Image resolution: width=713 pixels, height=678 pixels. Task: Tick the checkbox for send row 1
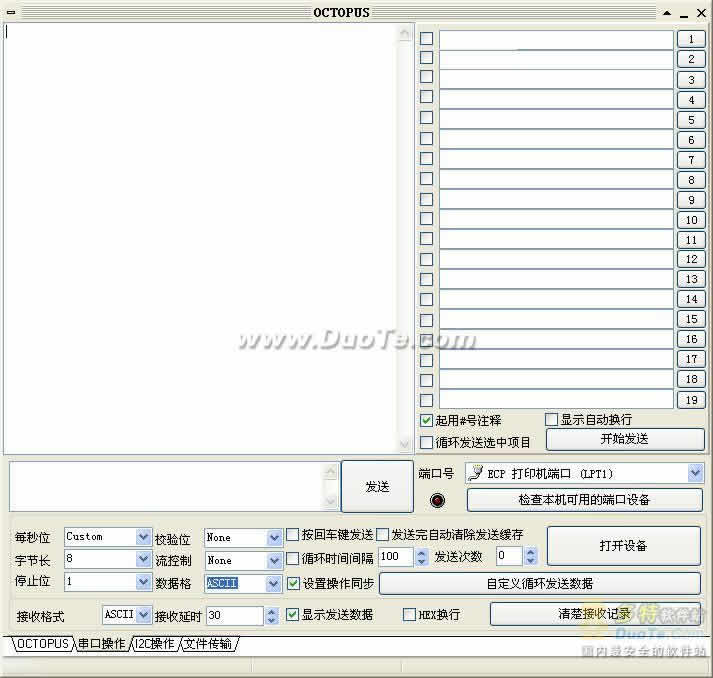coord(427,38)
